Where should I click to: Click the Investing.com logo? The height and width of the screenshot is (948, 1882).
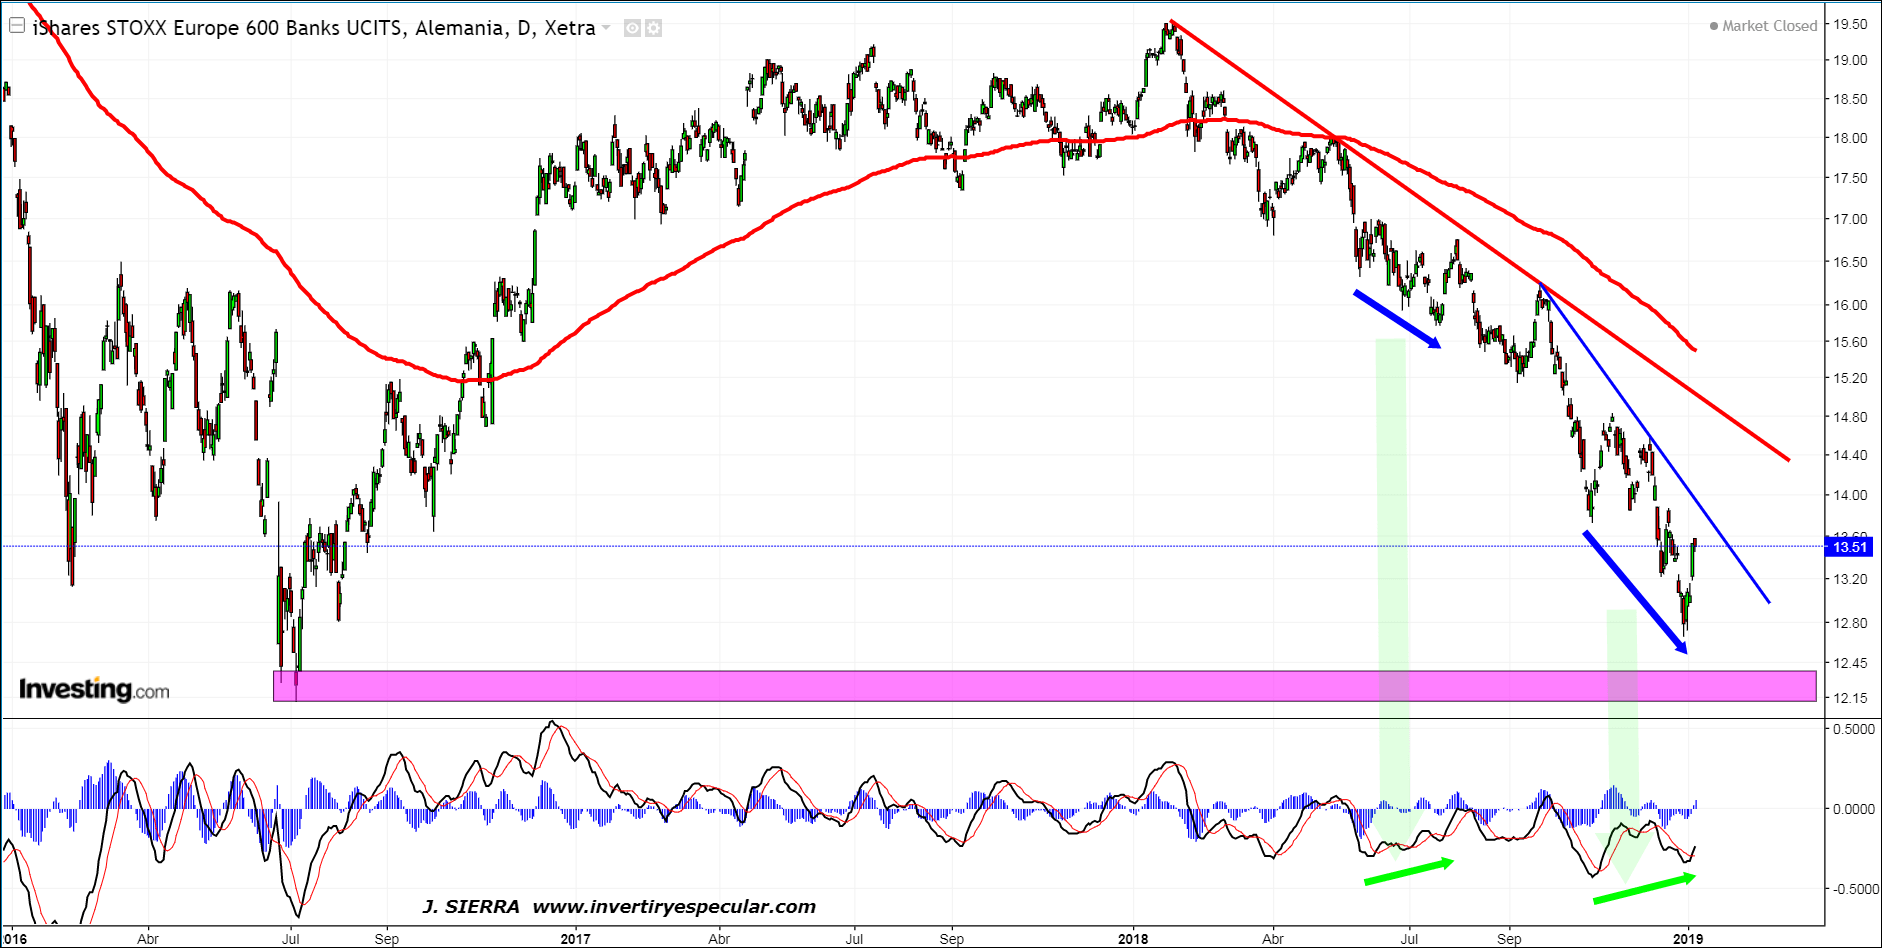[94, 689]
